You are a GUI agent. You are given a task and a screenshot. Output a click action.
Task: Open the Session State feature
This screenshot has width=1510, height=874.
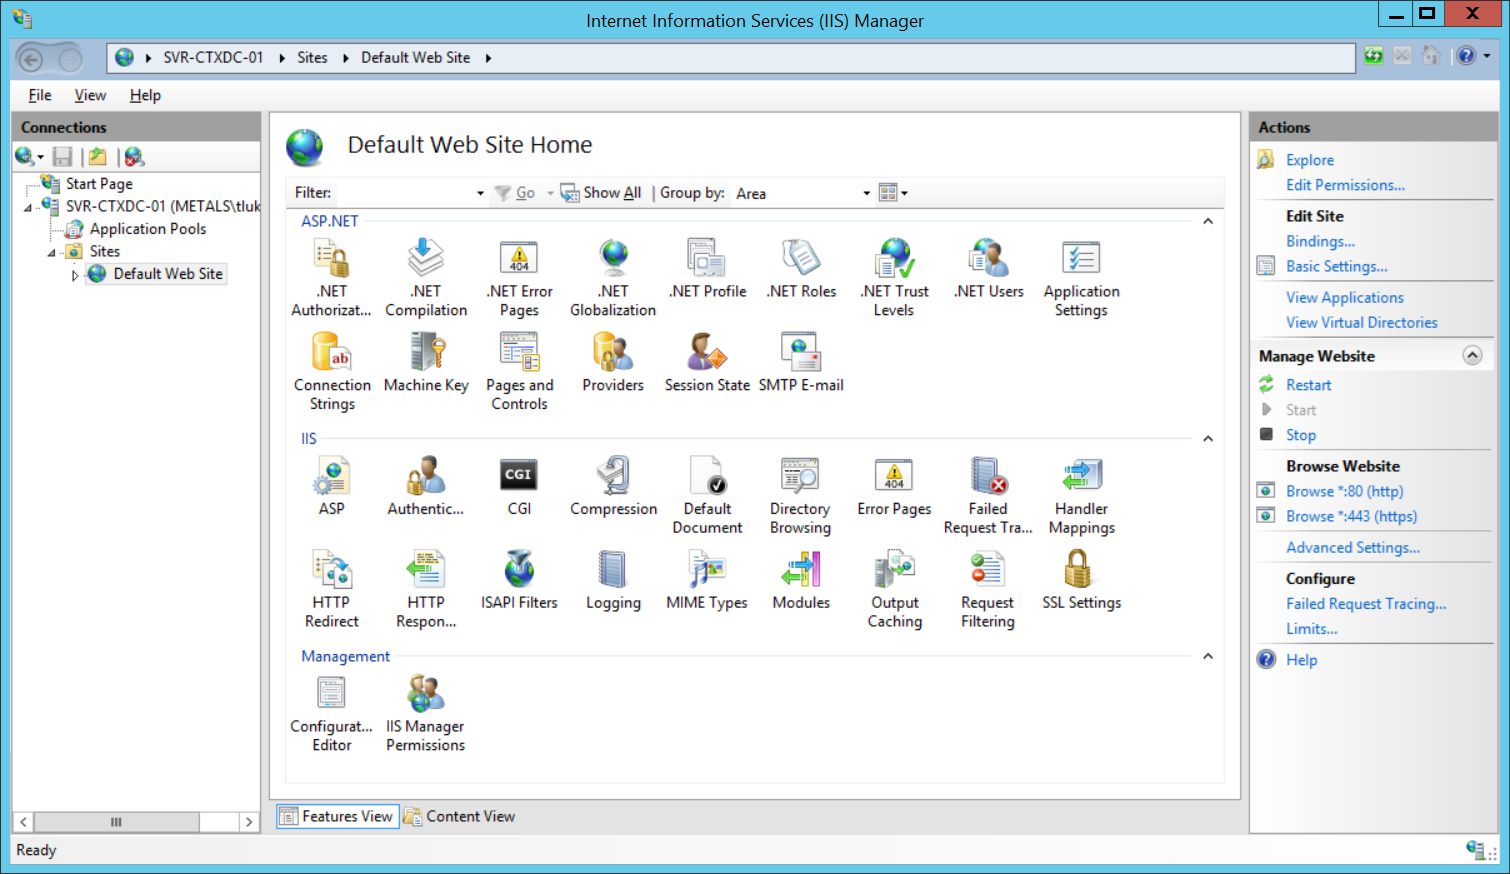point(707,363)
